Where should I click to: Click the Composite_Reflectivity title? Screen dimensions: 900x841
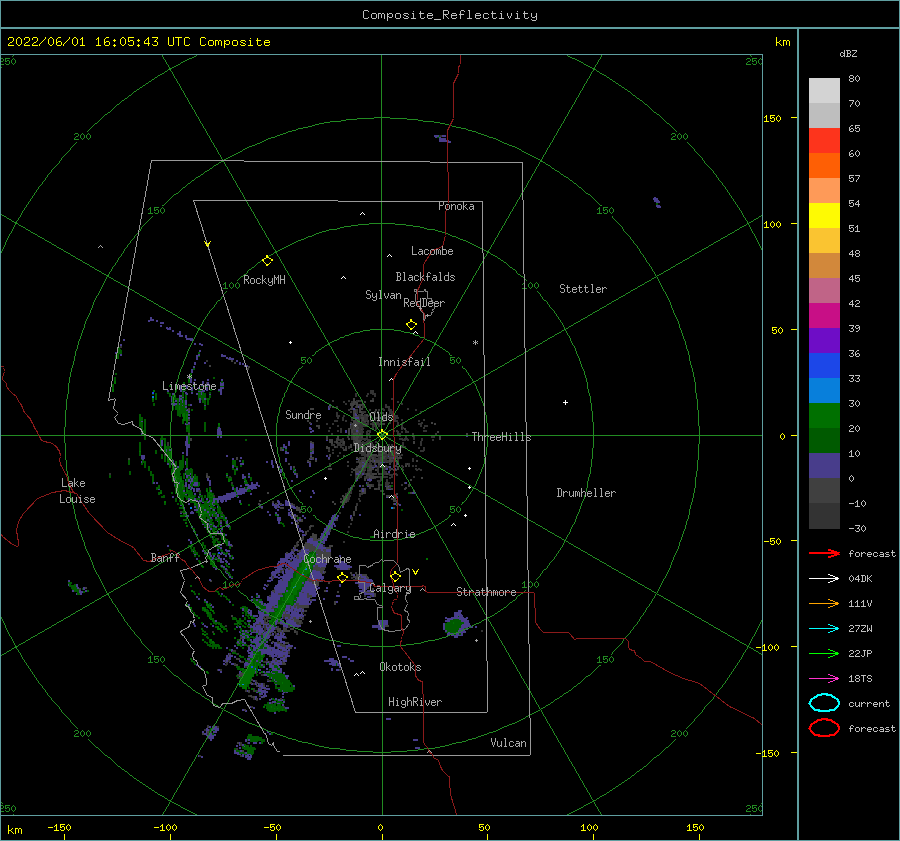coord(450,15)
